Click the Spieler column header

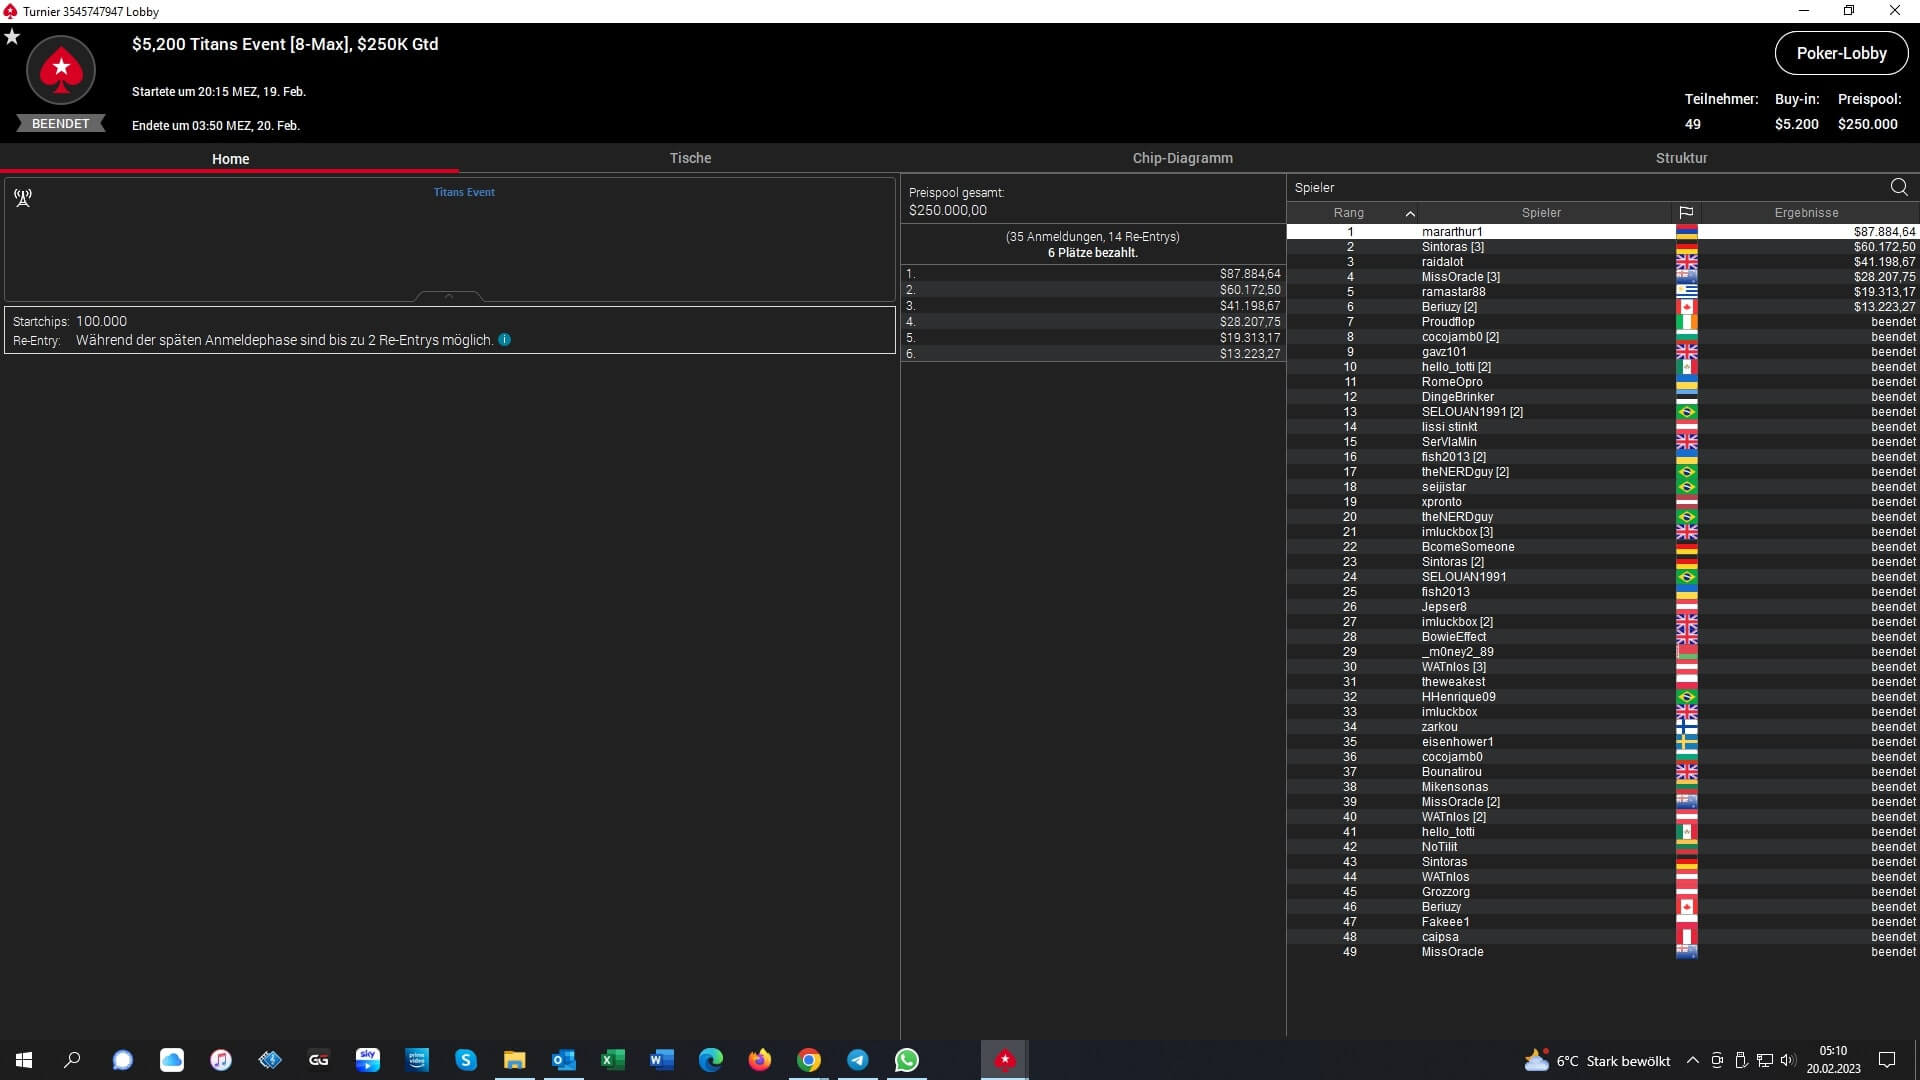pyautogui.click(x=1541, y=213)
